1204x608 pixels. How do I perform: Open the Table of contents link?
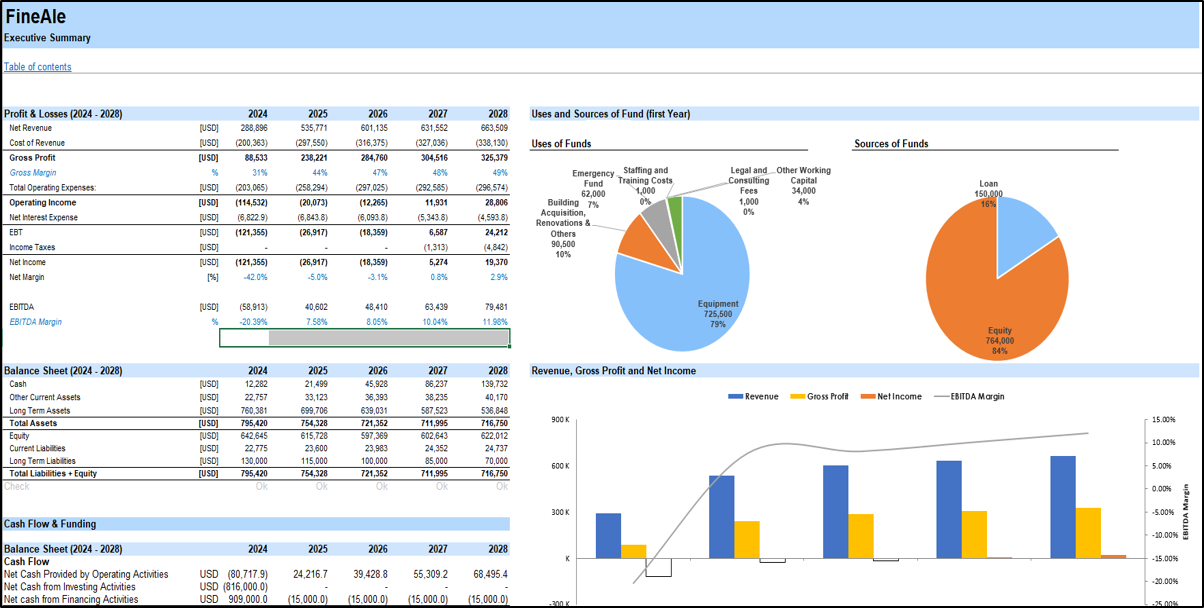tap(38, 67)
